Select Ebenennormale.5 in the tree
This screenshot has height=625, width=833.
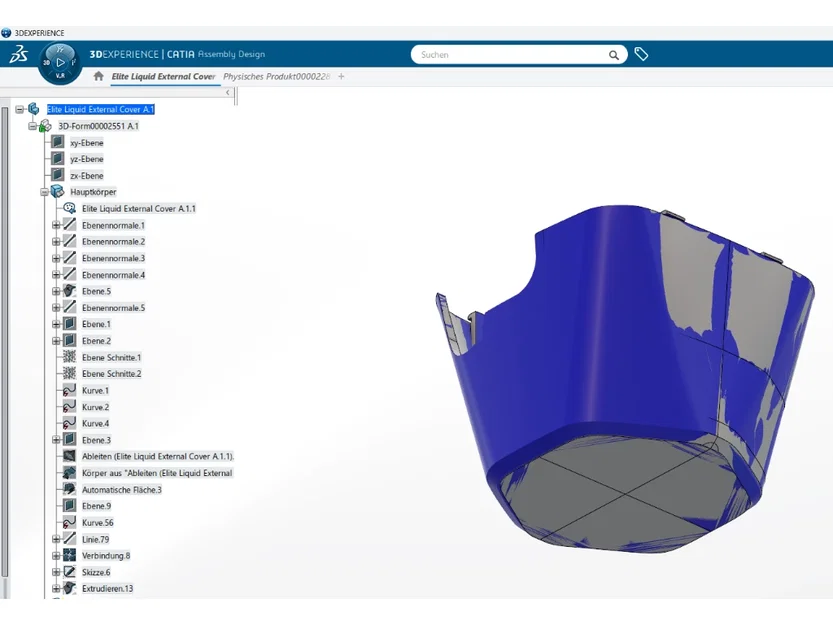[113, 308]
